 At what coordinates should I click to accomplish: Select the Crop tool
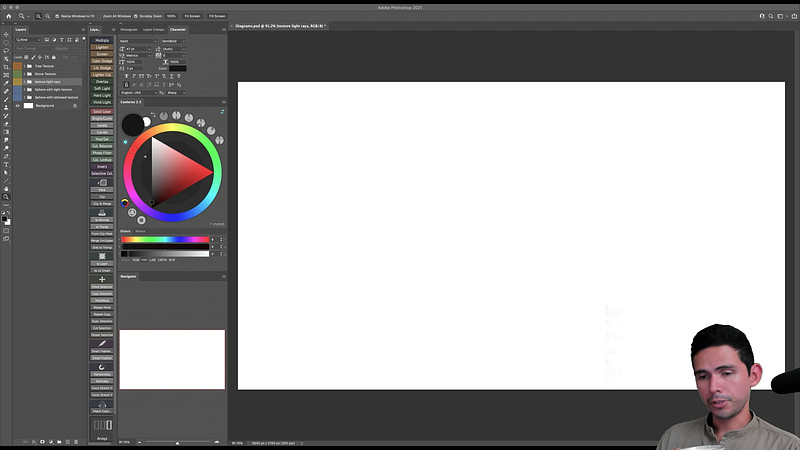tap(6, 67)
